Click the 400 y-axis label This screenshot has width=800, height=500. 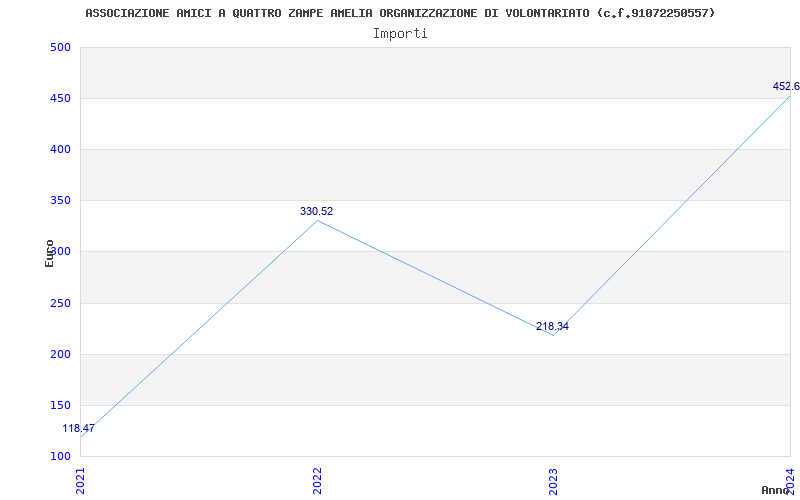60,150
